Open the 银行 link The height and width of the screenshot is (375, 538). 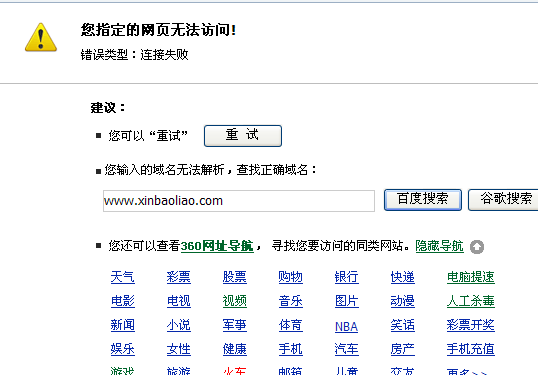tap(347, 277)
